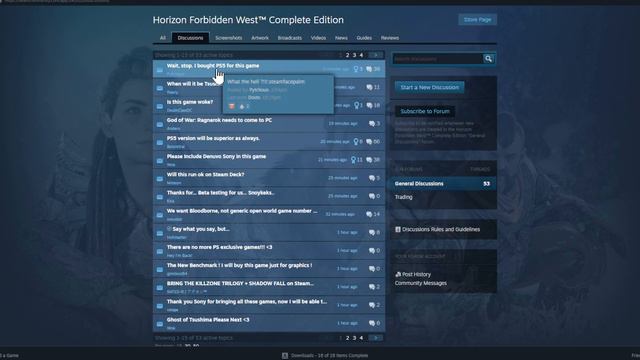The width and height of the screenshot is (640, 360).
Task: Click topic icon beside 'God of War: Ragnarok' thread
Action: 160,124
